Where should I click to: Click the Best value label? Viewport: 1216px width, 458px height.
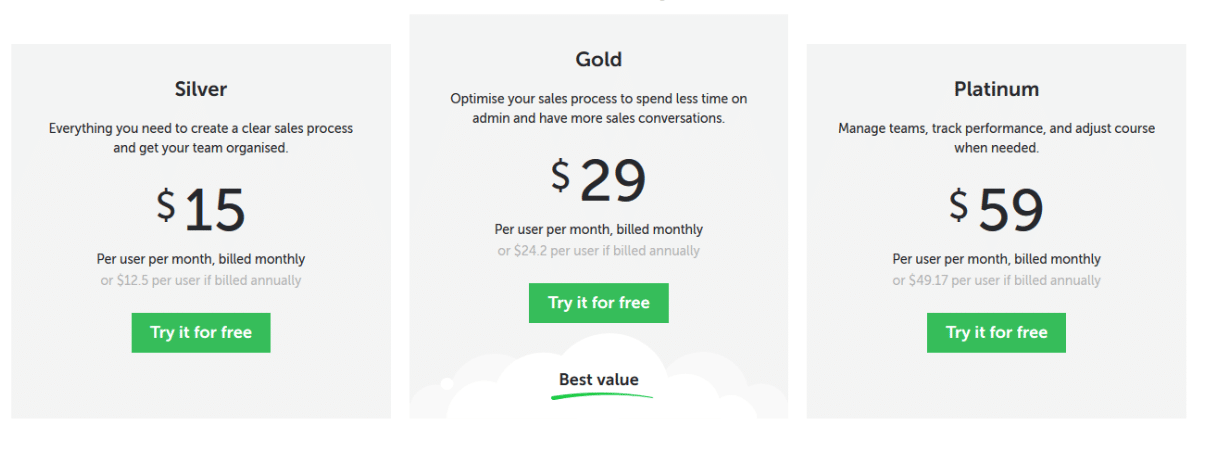coord(599,379)
